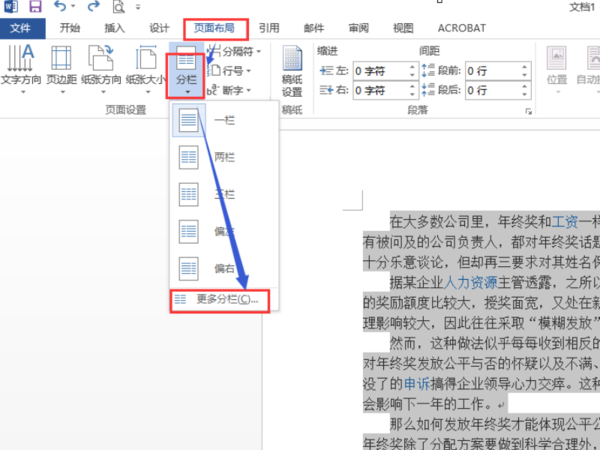The image size is (600, 450).
Task: Switch to the 开始 tab
Action: 70,28
